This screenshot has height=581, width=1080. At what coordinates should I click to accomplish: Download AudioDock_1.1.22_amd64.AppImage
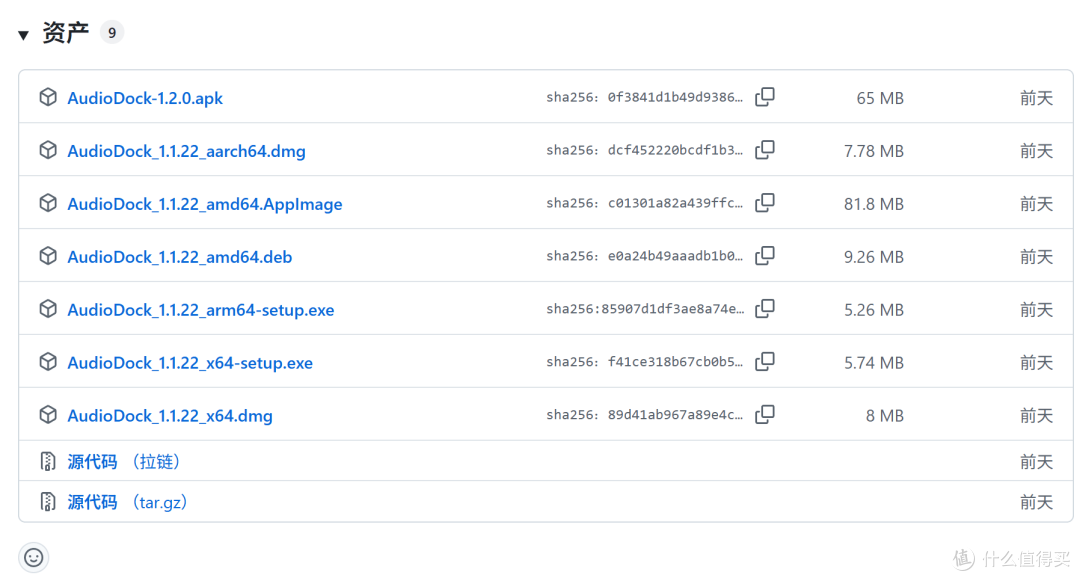(x=205, y=204)
